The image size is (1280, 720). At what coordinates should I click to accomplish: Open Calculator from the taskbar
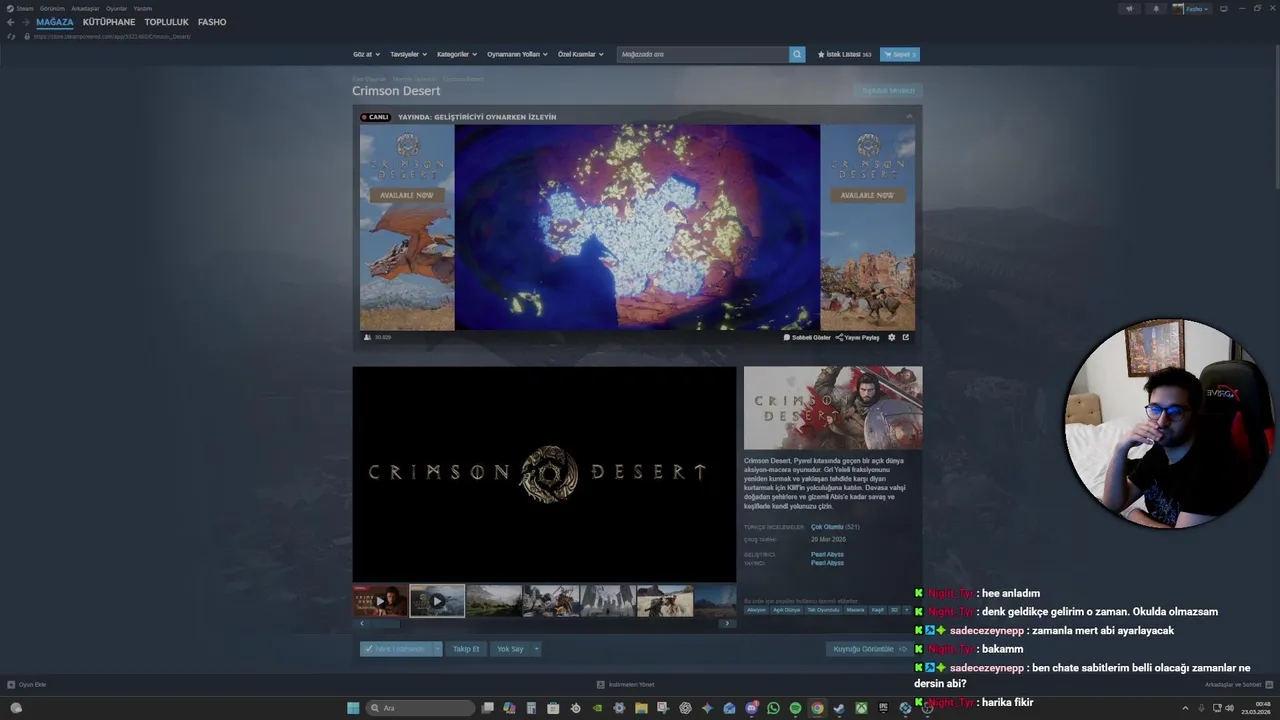[531, 708]
